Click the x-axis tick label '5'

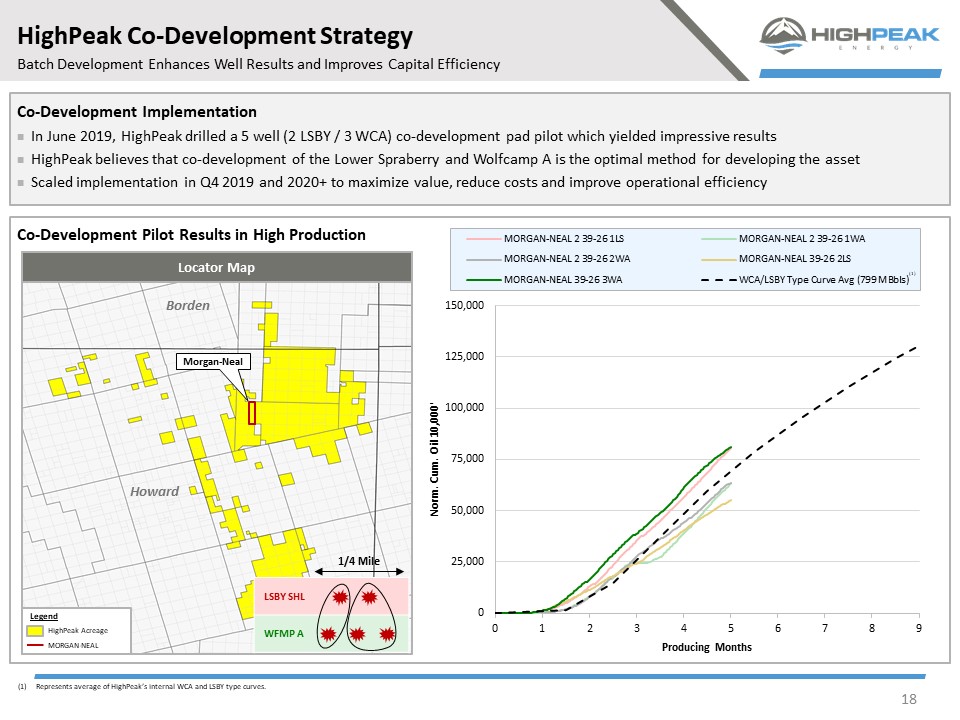pos(730,628)
